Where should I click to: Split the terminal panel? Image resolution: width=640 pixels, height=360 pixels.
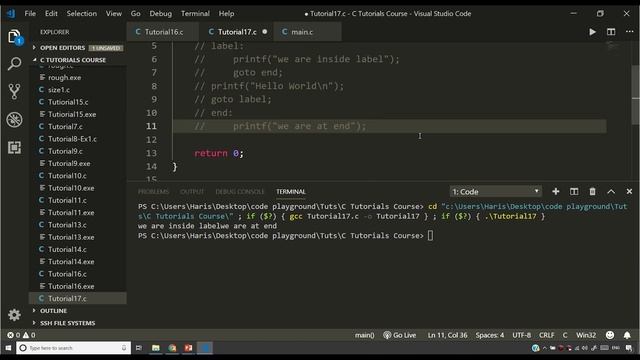574,191
